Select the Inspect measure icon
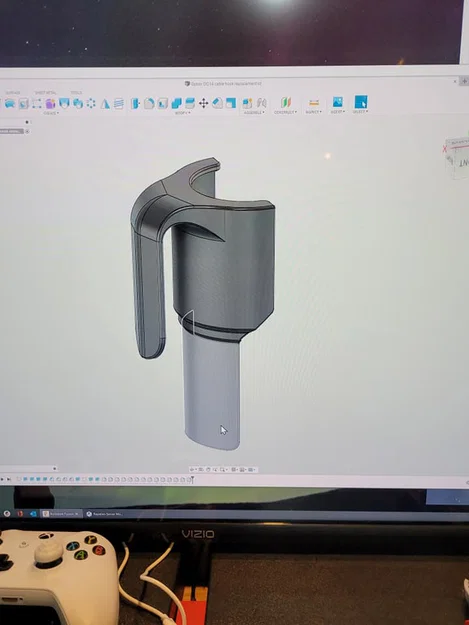 pyautogui.click(x=314, y=103)
